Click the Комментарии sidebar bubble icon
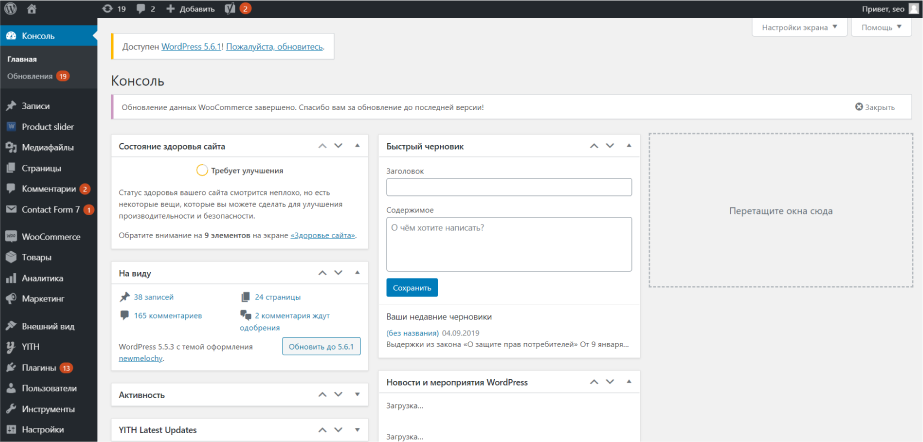Image resolution: width=923 pixels, height=442 pixels. pos(11,189)
